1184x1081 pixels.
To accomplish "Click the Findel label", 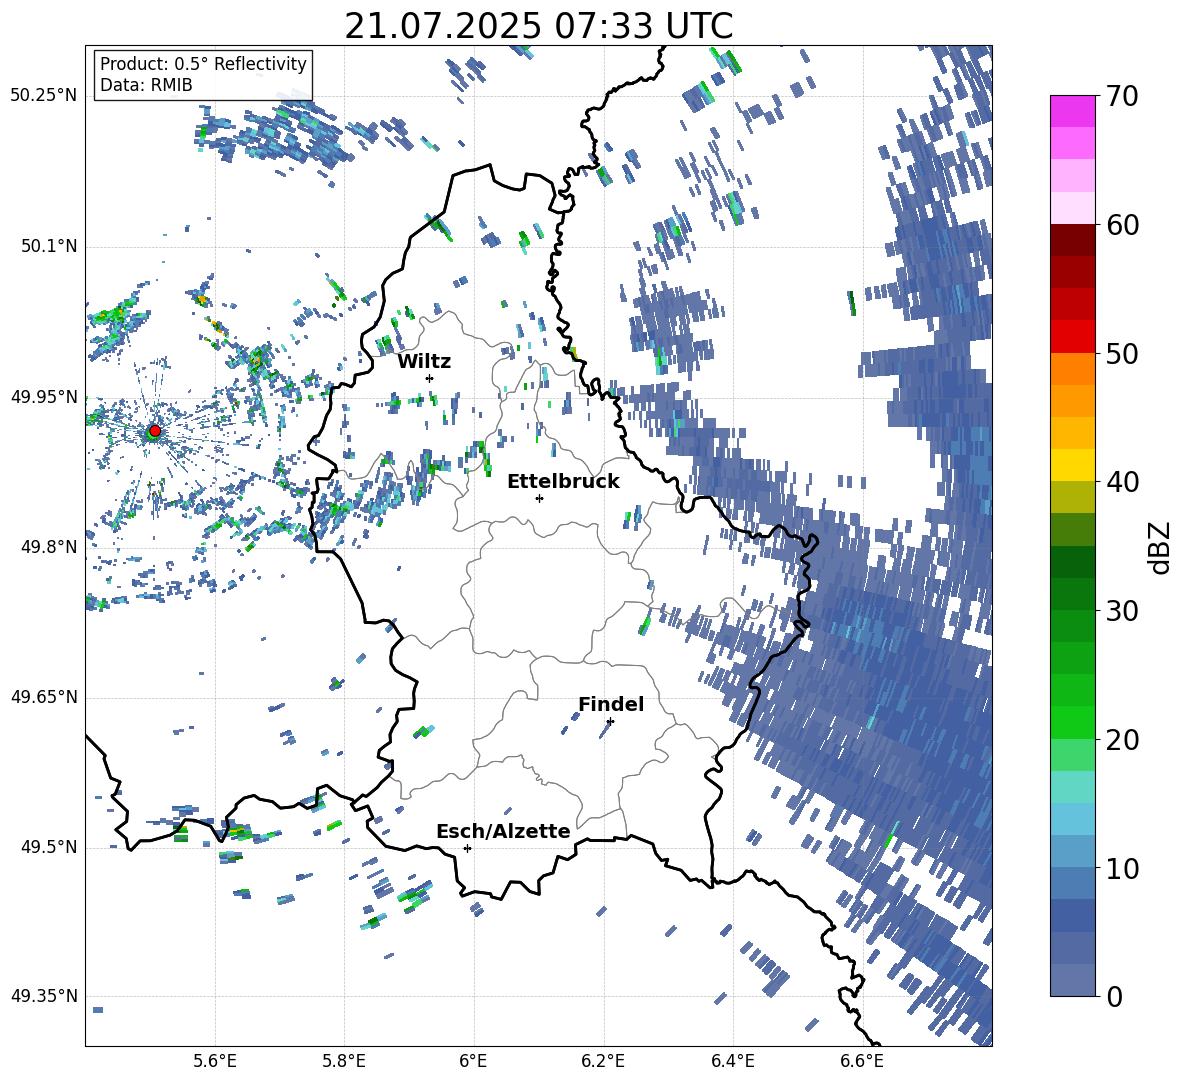I will click(611, 704).
